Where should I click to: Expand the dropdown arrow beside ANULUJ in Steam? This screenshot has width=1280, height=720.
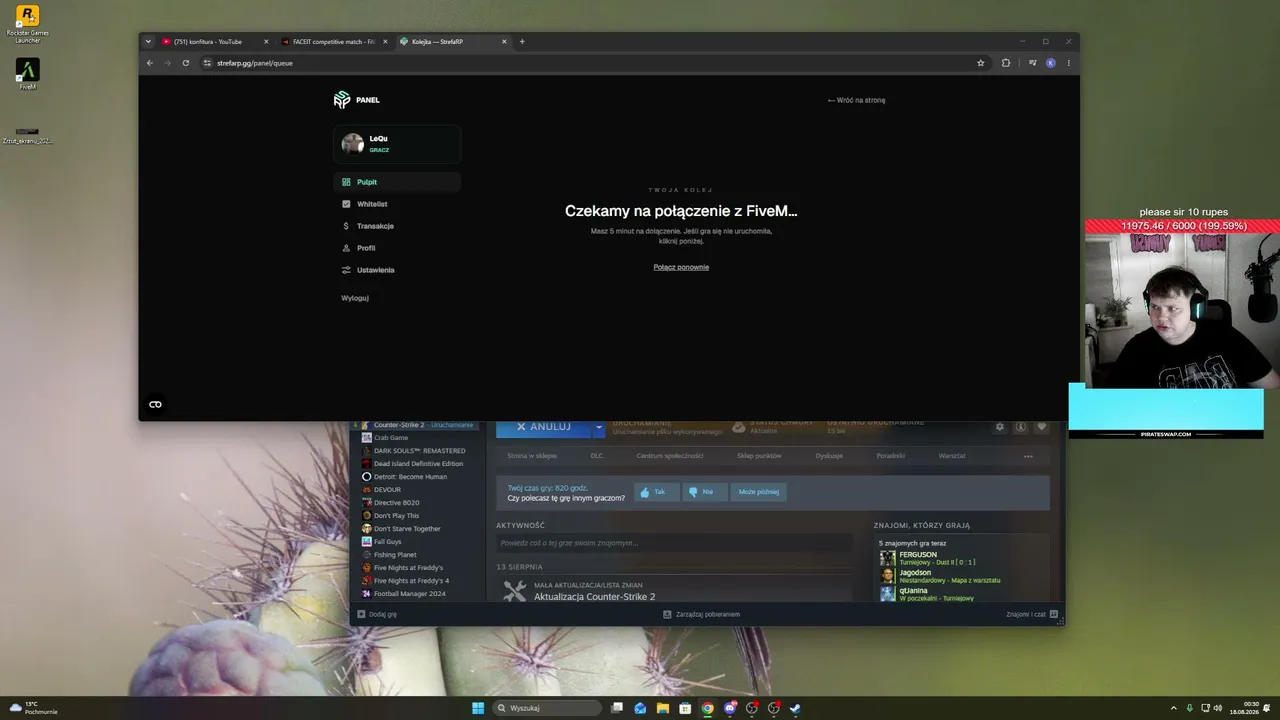(600, 427)
